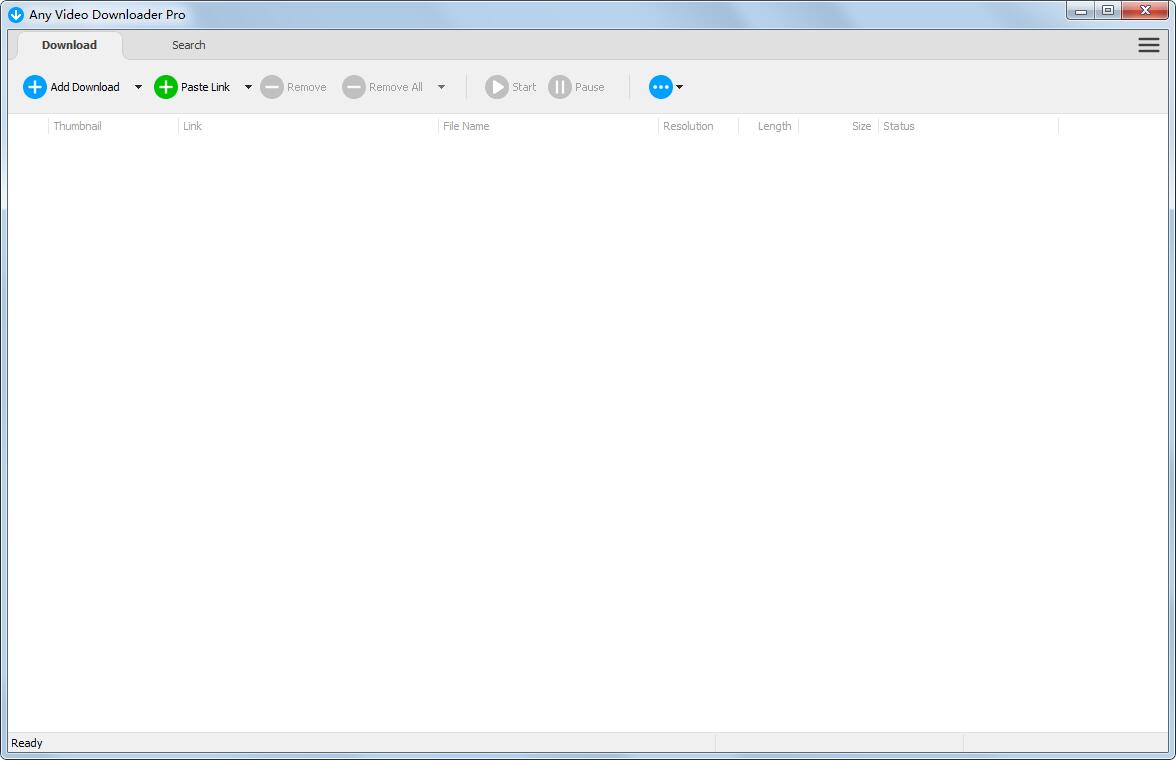Expand the Paste Link dropdown arrow

pos(248,87)
